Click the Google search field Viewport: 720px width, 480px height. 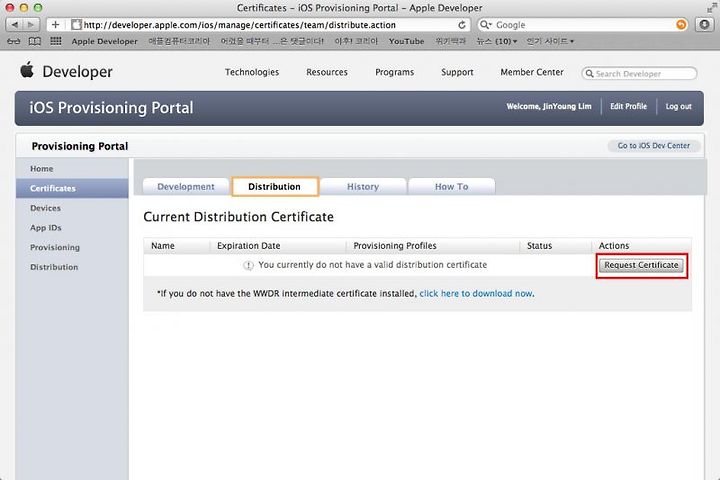point(583,24)
